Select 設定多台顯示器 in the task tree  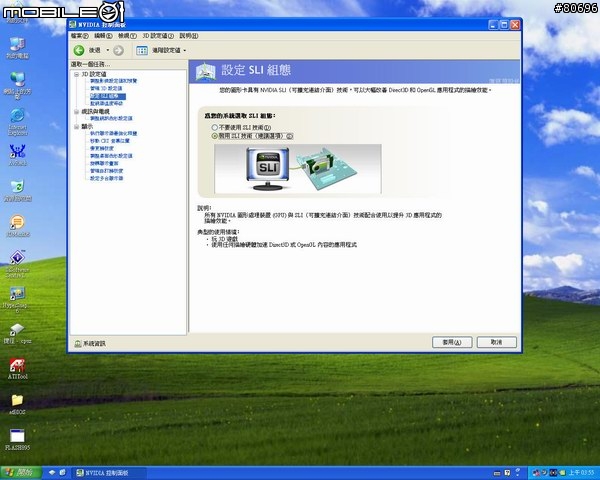point(106,178)
